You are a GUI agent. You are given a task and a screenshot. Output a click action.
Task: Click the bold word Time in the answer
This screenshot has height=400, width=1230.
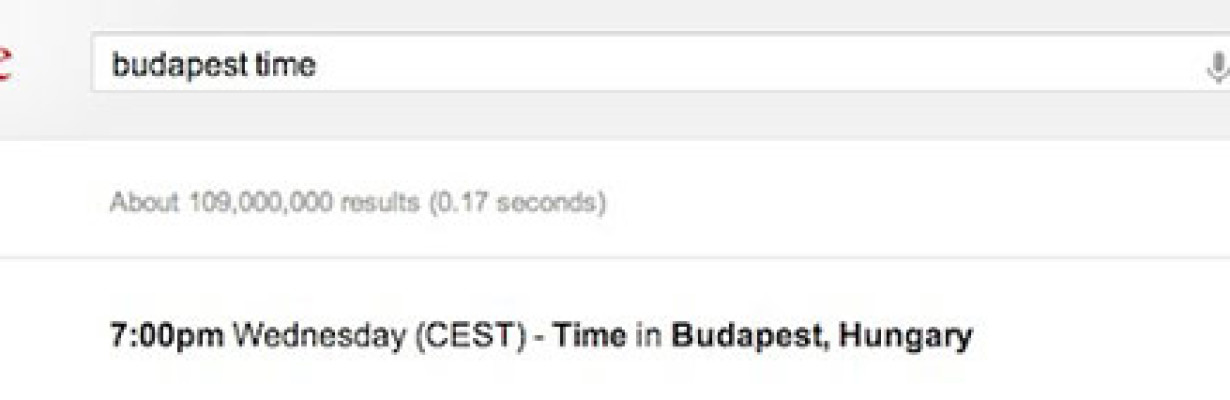pos(591,336)
